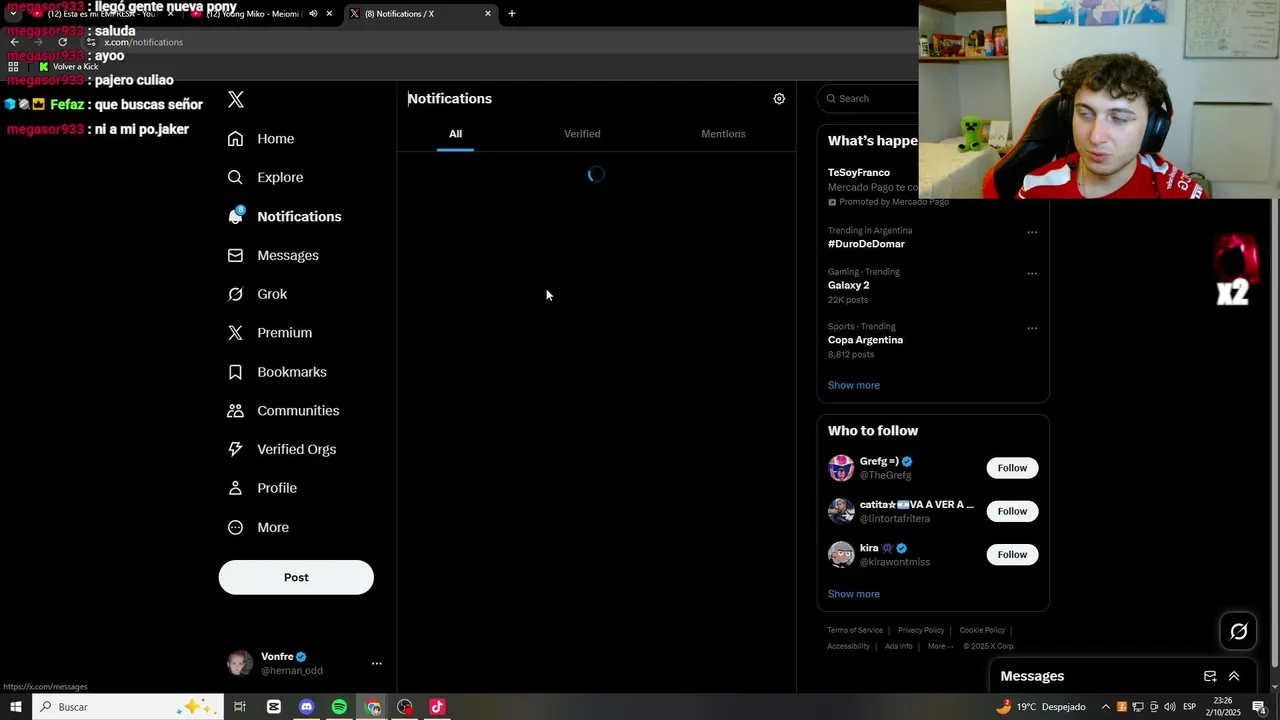The image size is (1280, 720).
Task: Open Bookmarks in the sidebar
Action: coord(277,371)
